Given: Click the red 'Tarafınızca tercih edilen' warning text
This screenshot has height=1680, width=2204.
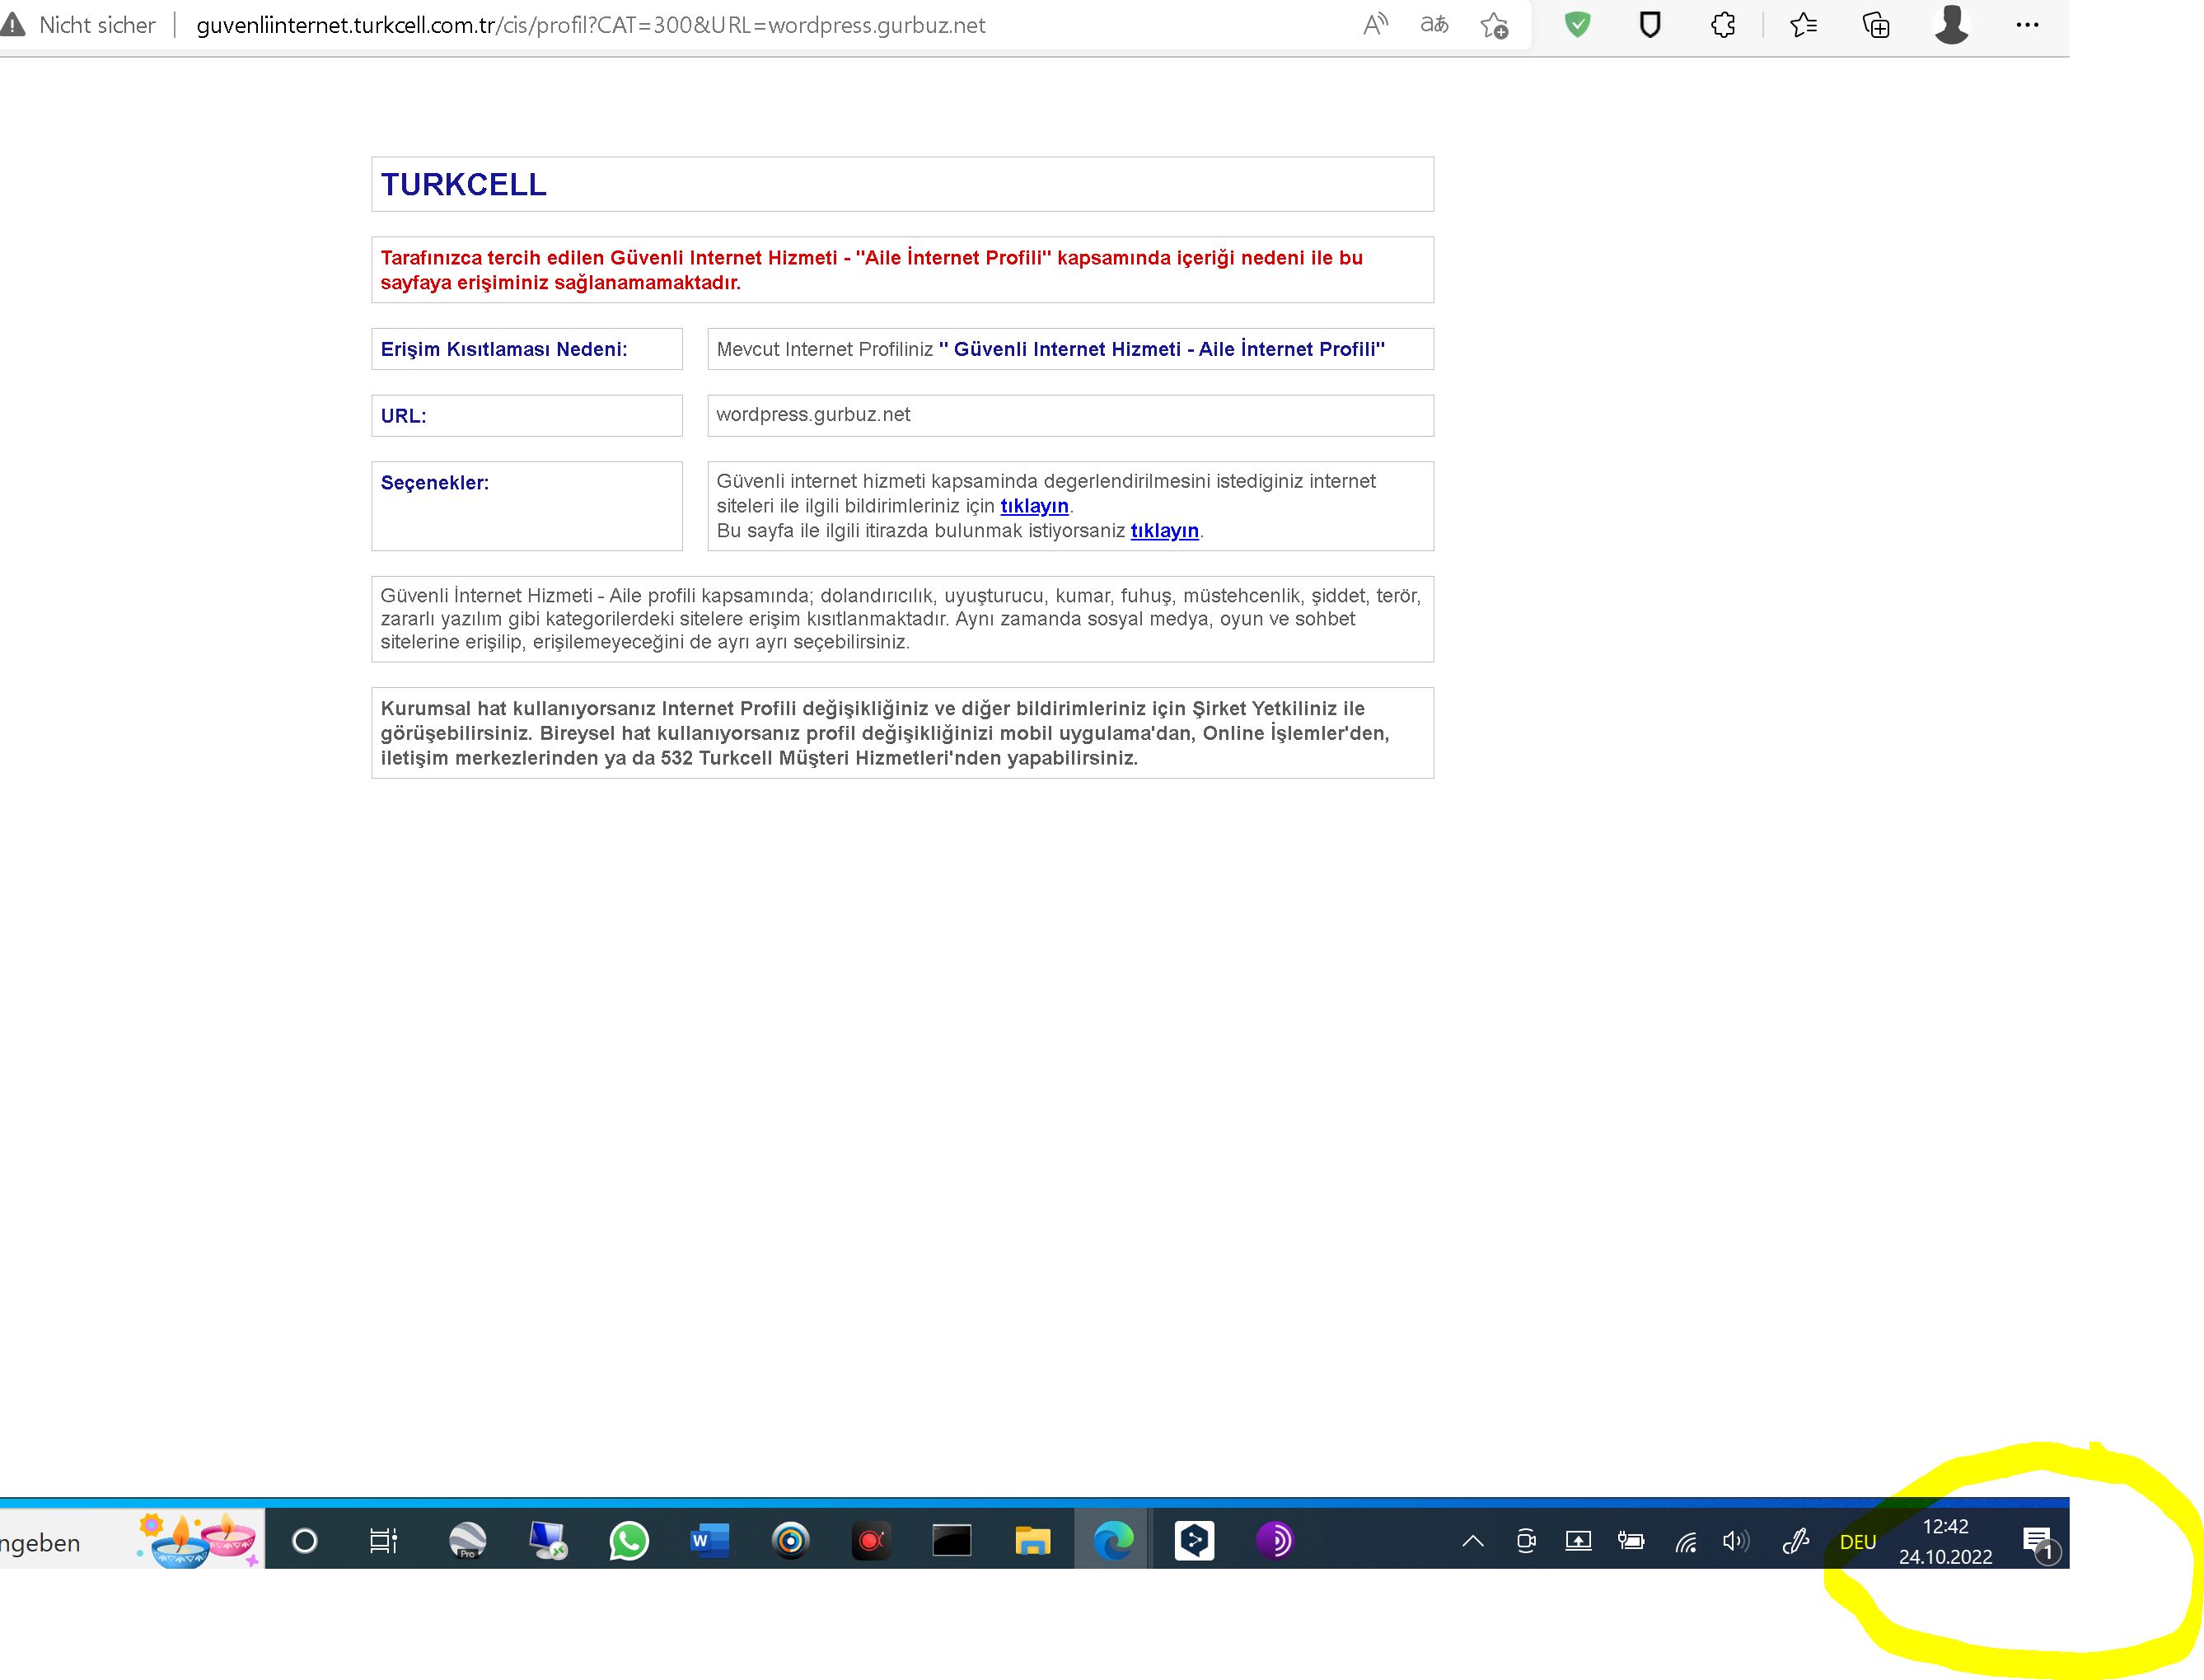Looking at the screenshot, I should (872, 270).
